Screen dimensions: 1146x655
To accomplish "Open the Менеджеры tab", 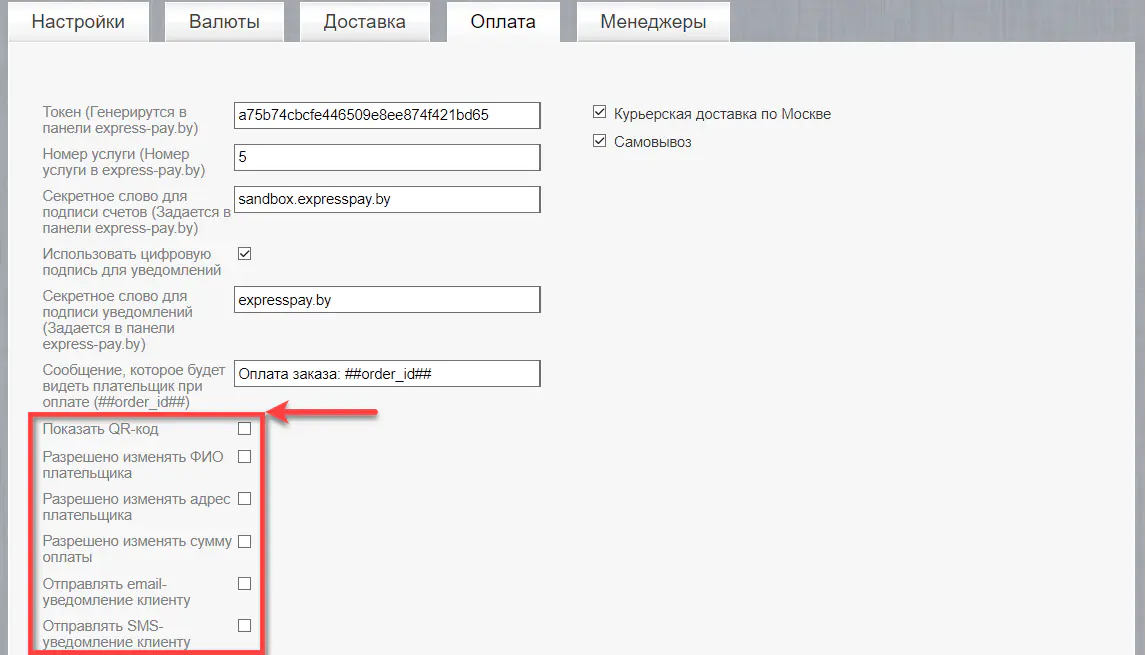I will click(x=653, y=20).
